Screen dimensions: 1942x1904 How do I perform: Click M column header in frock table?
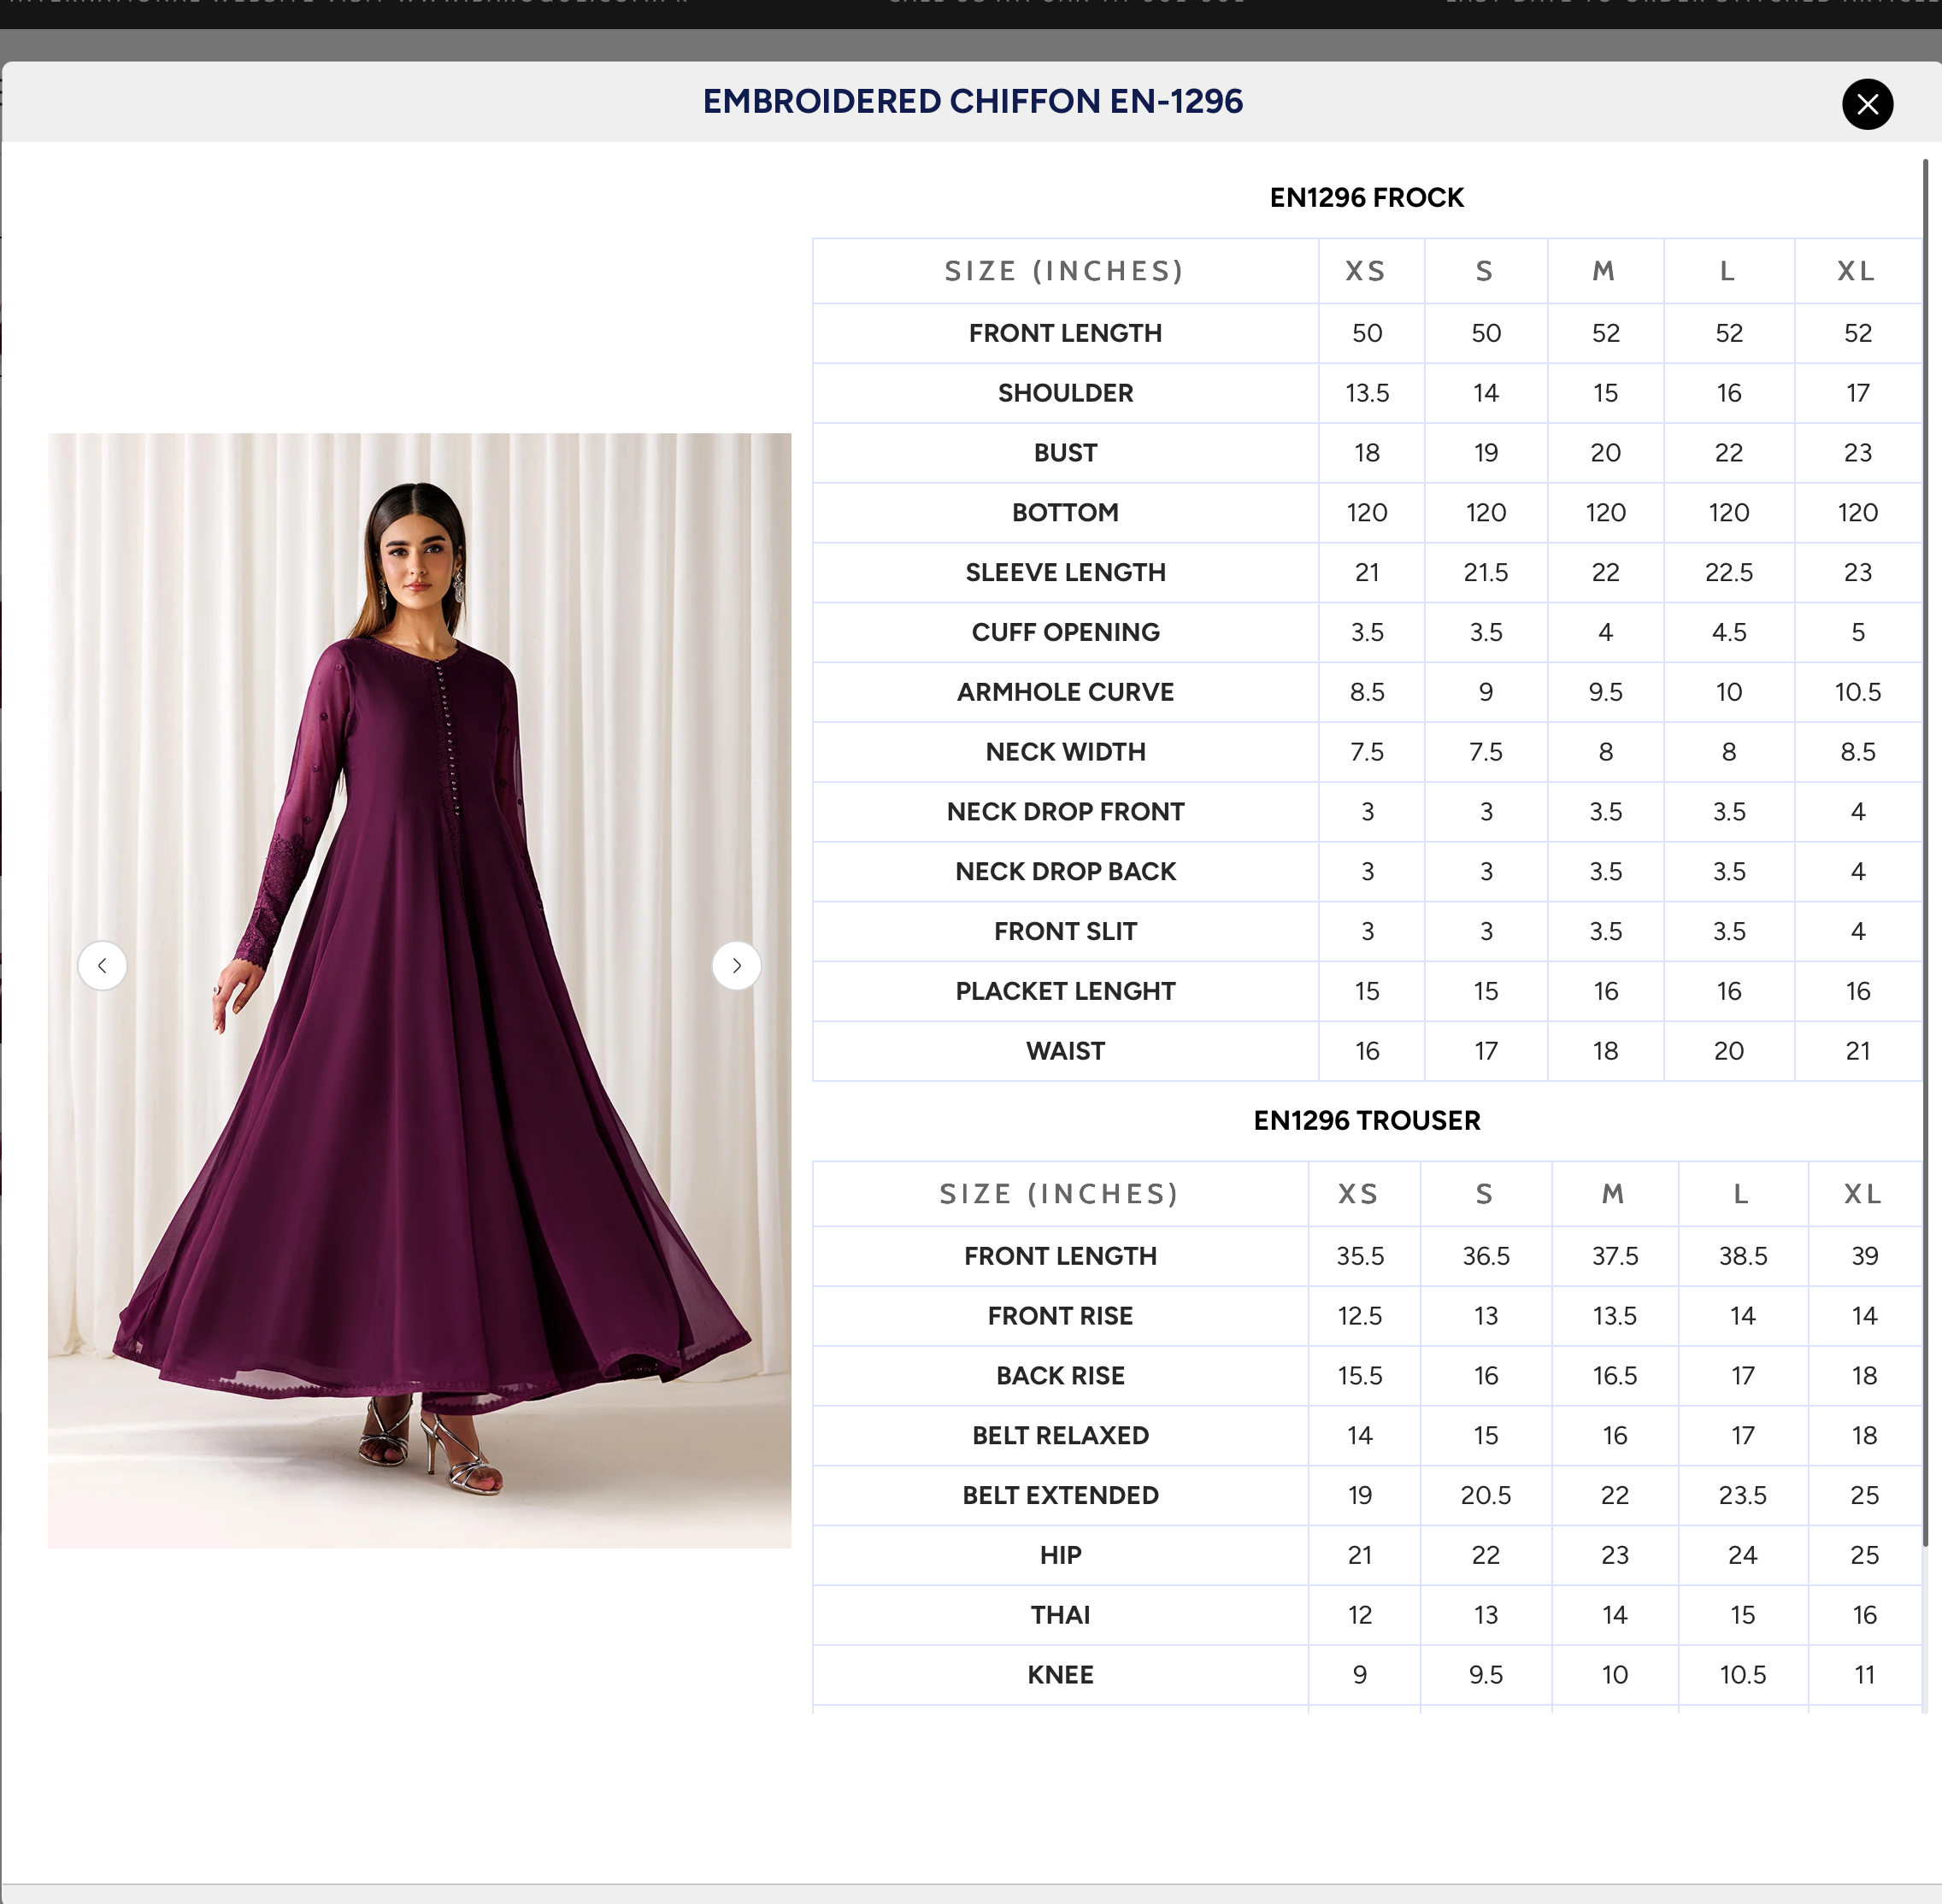[x=1604, y=271]
